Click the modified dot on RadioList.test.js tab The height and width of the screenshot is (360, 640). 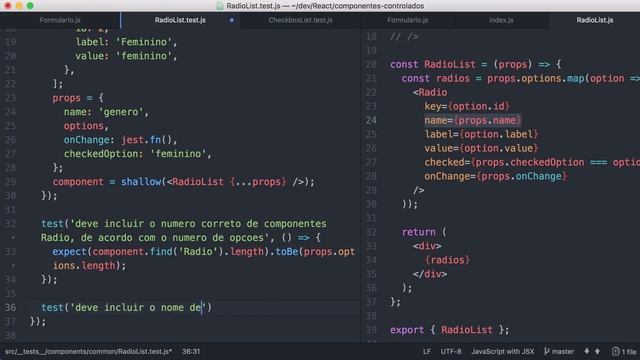point(231,20)
